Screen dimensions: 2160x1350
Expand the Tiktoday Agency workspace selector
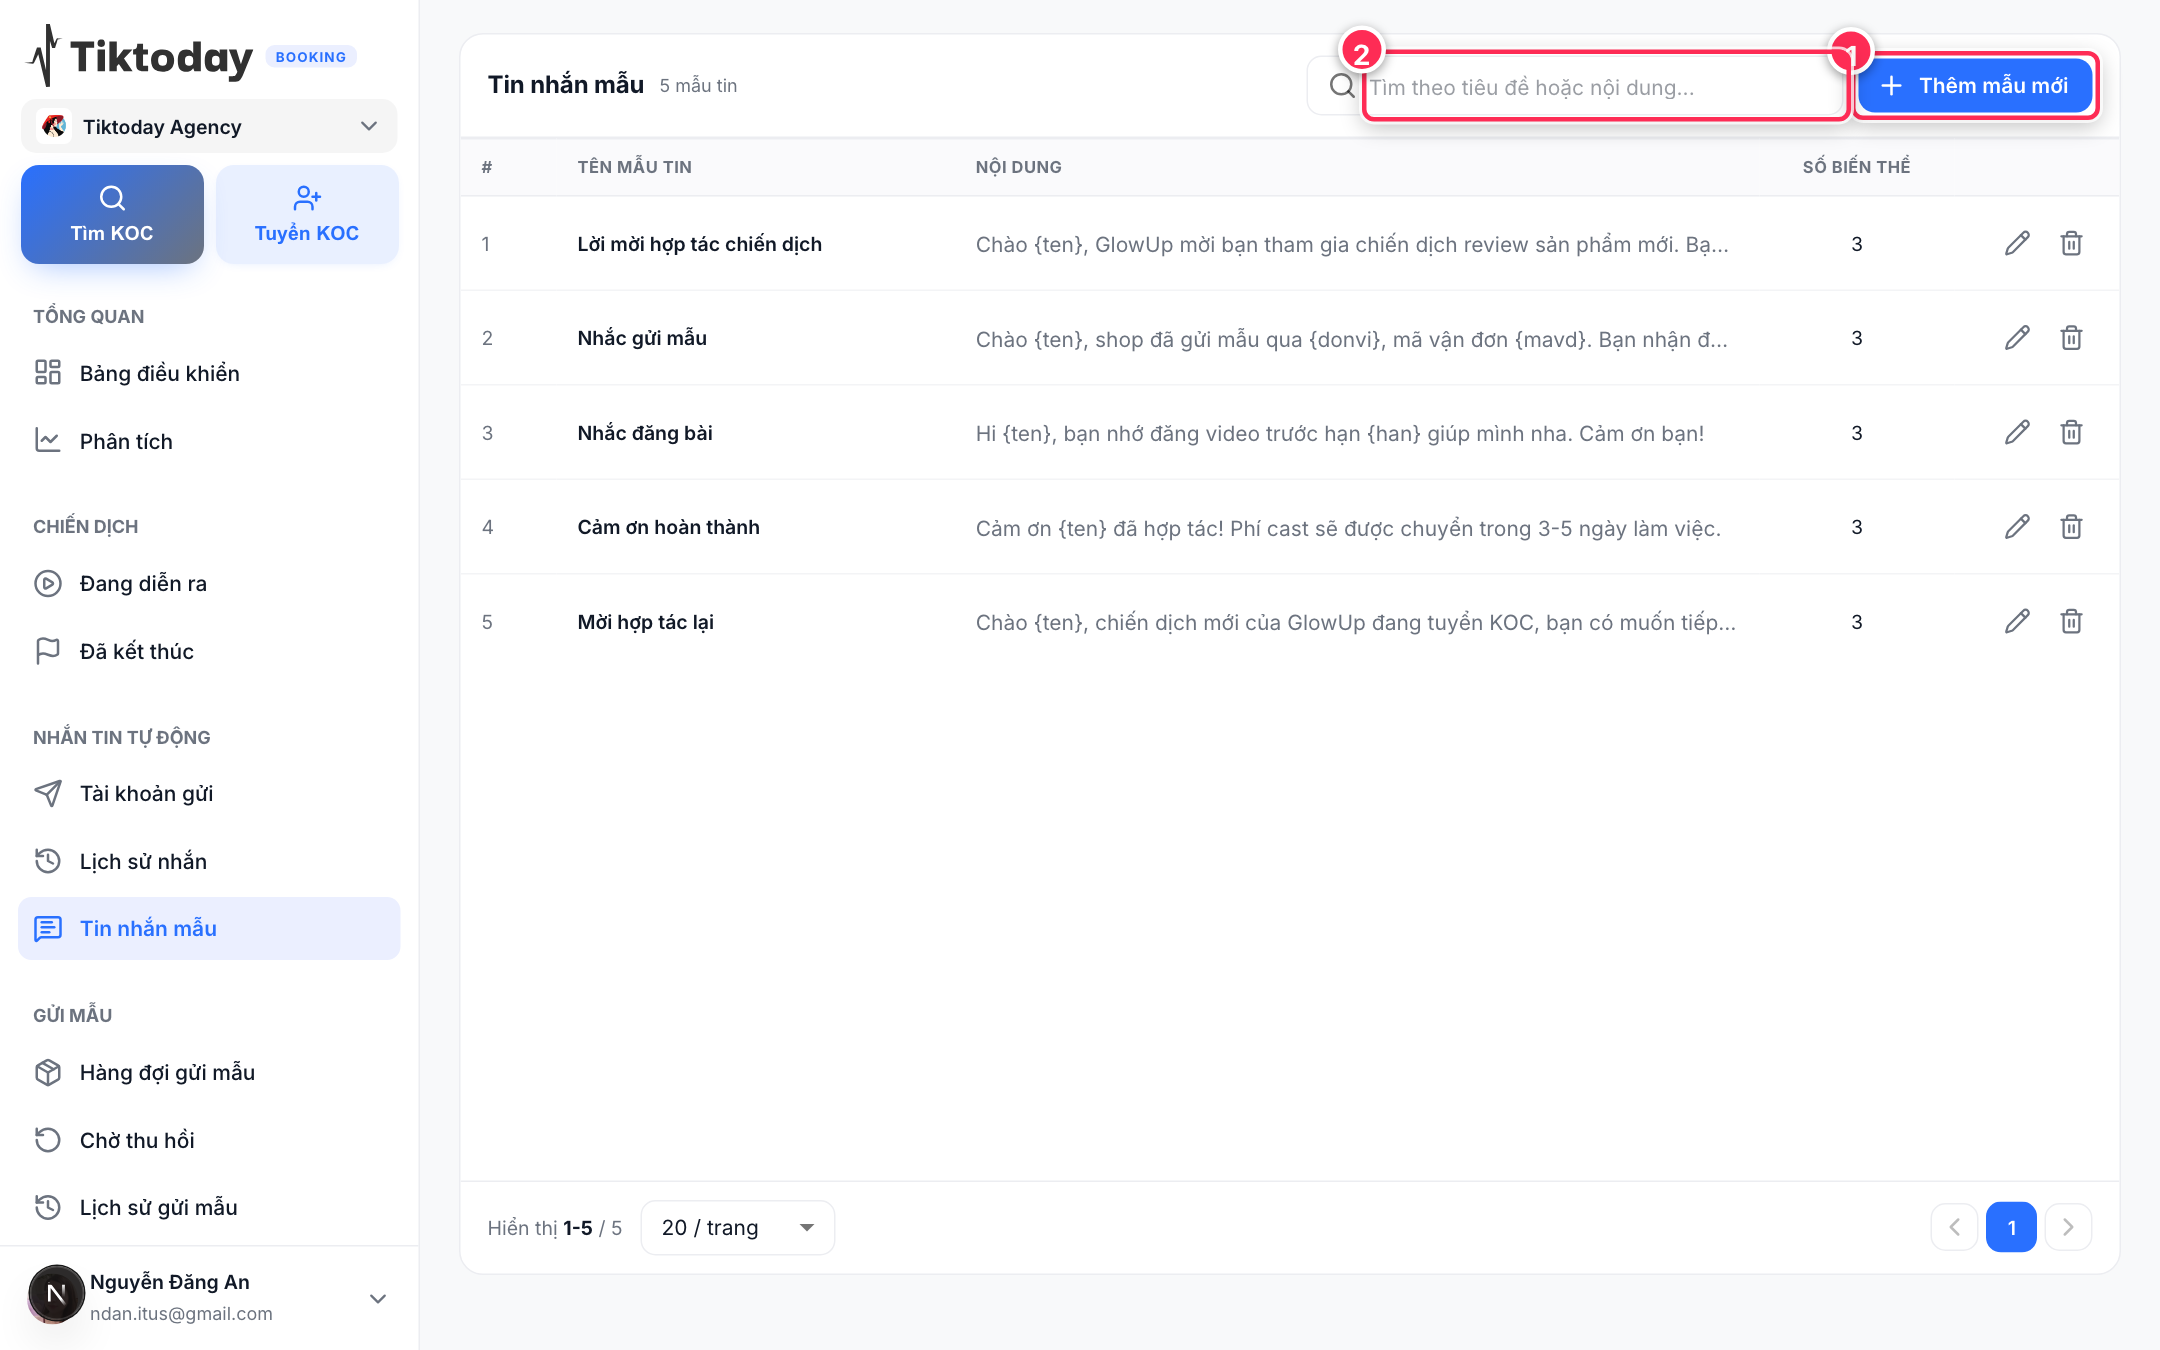209,126
